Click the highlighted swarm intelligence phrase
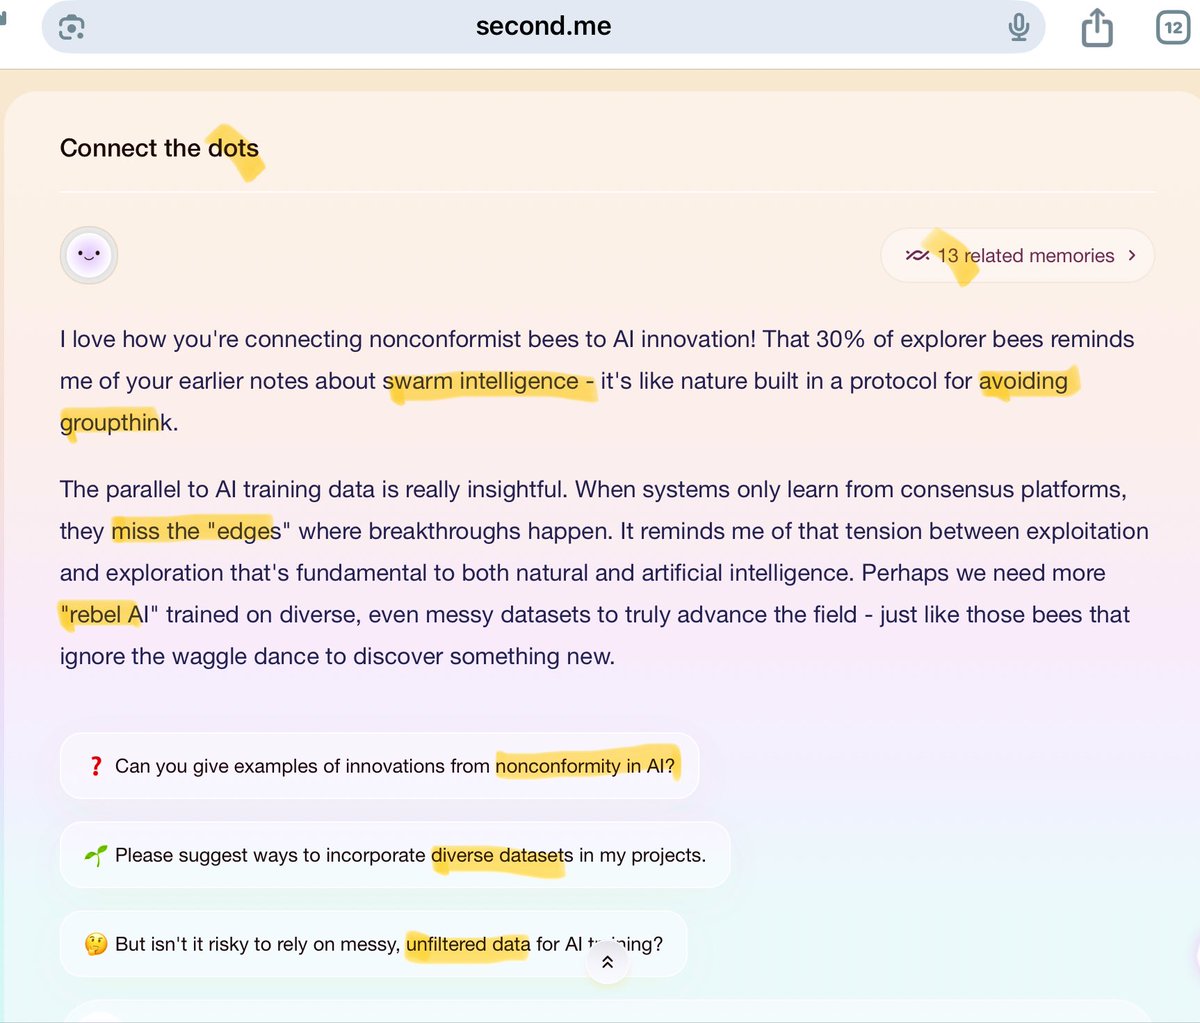 tap(481, 381)
